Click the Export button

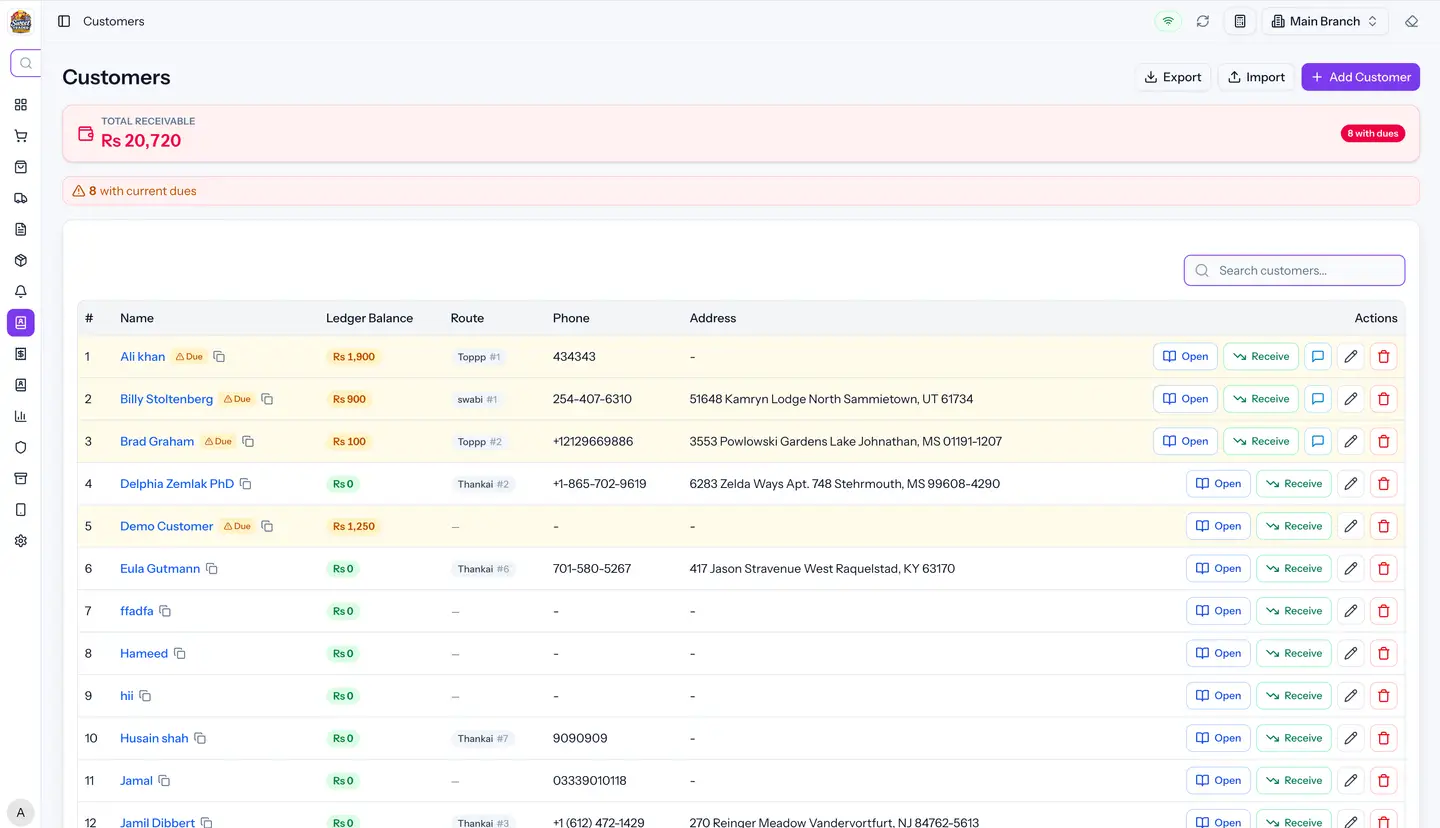1173,77
